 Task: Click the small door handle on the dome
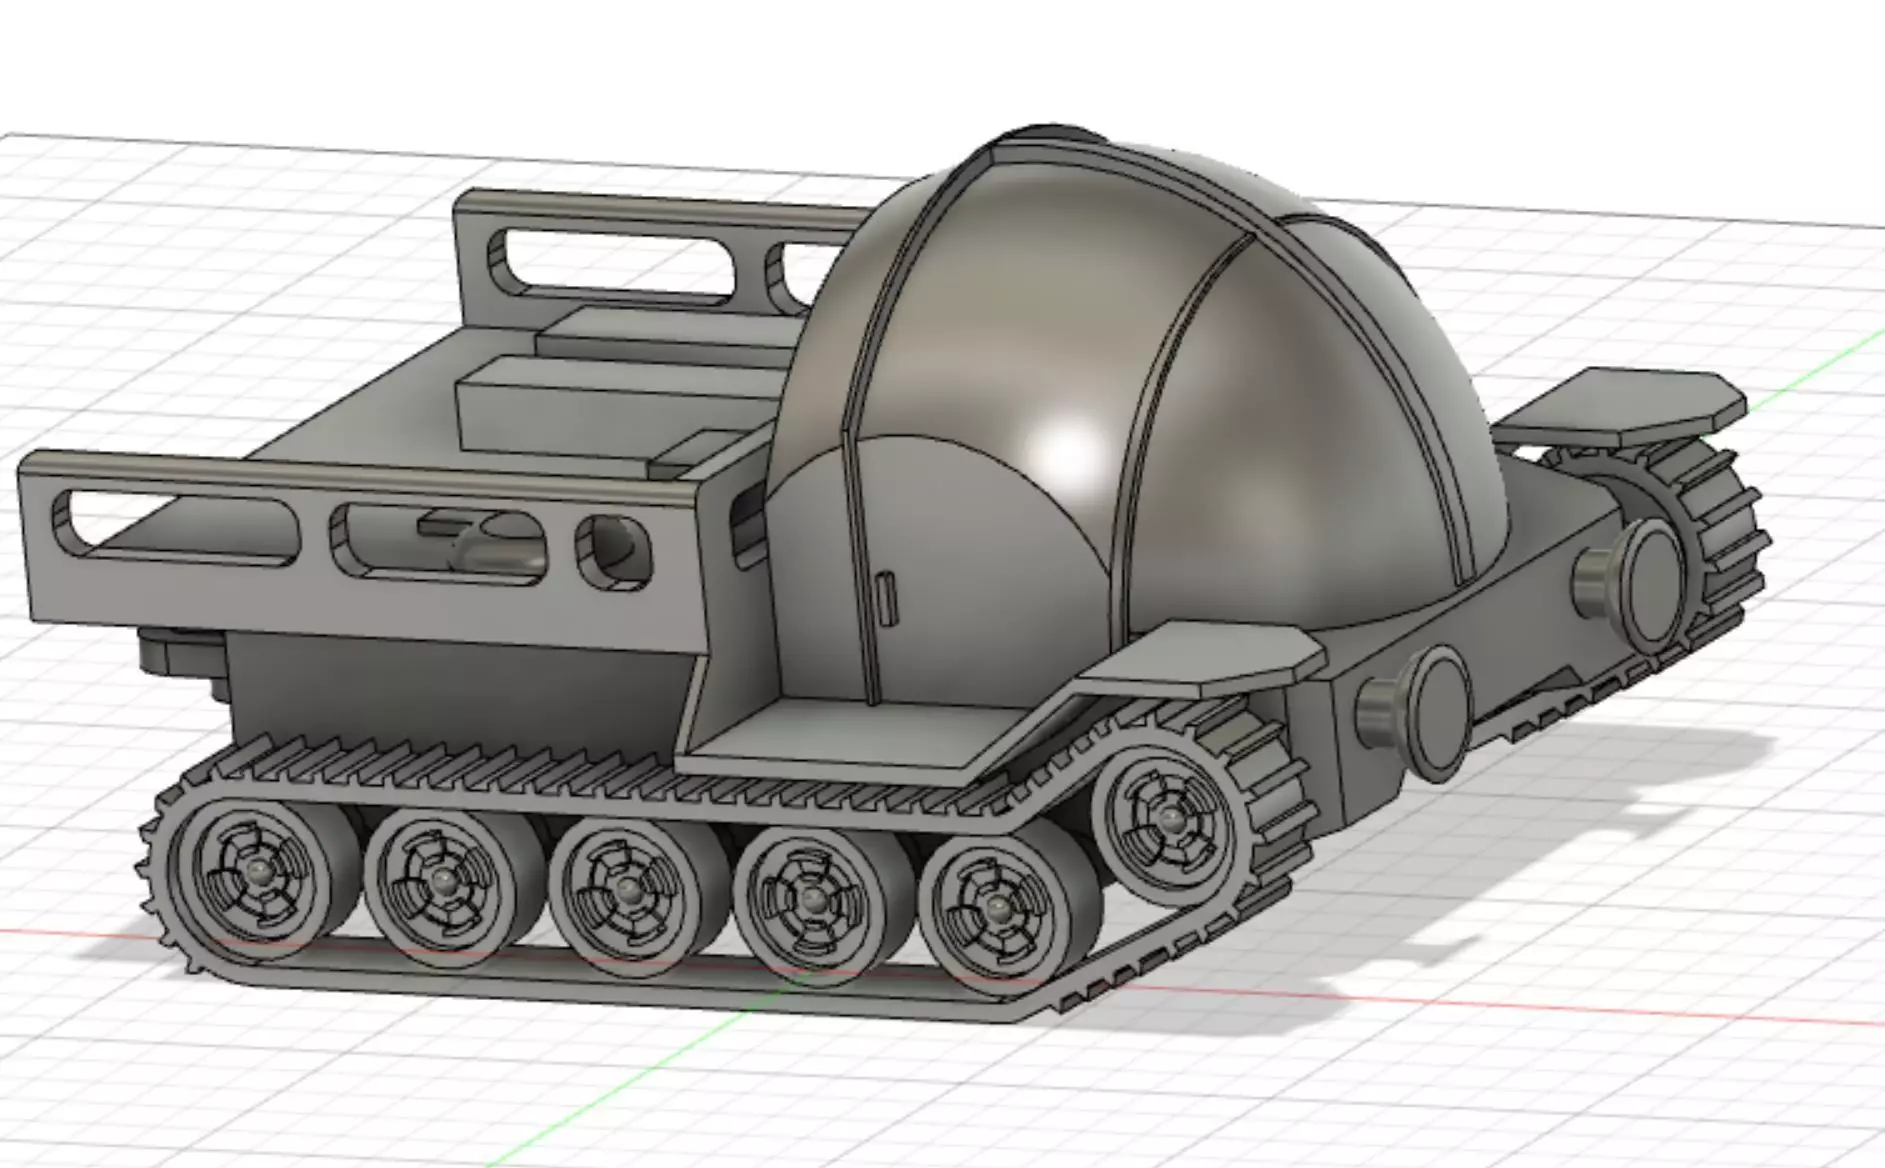(x=886, y=597)
